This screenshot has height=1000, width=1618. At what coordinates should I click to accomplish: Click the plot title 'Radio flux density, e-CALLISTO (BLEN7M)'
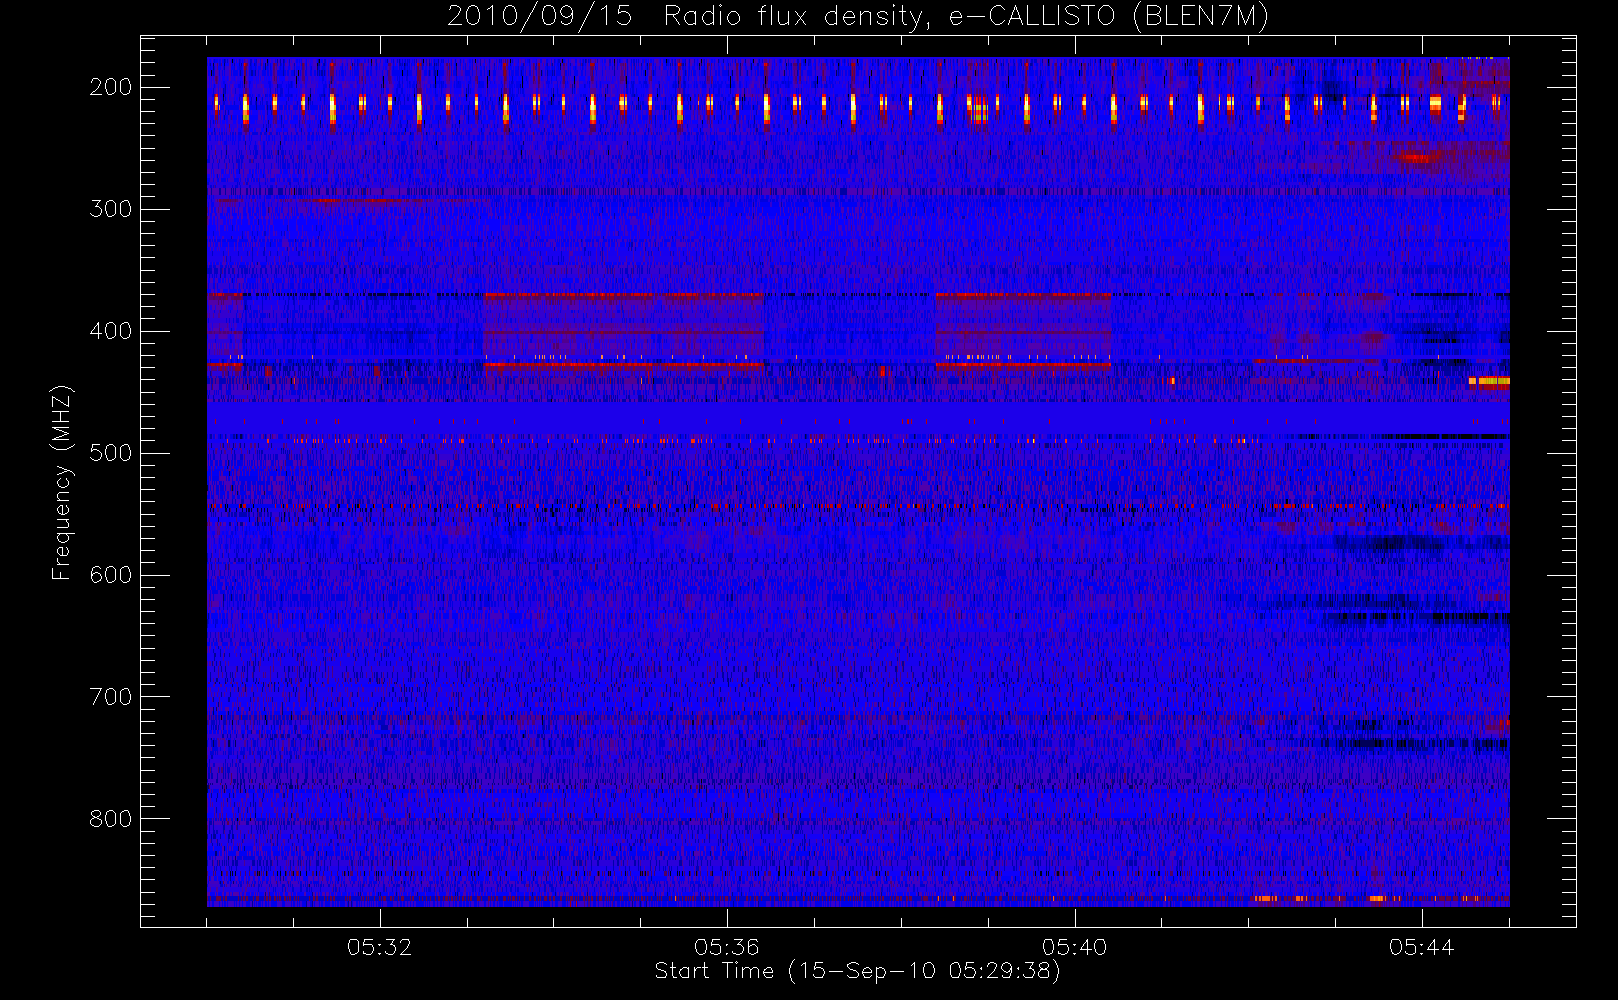pos(966,17)
